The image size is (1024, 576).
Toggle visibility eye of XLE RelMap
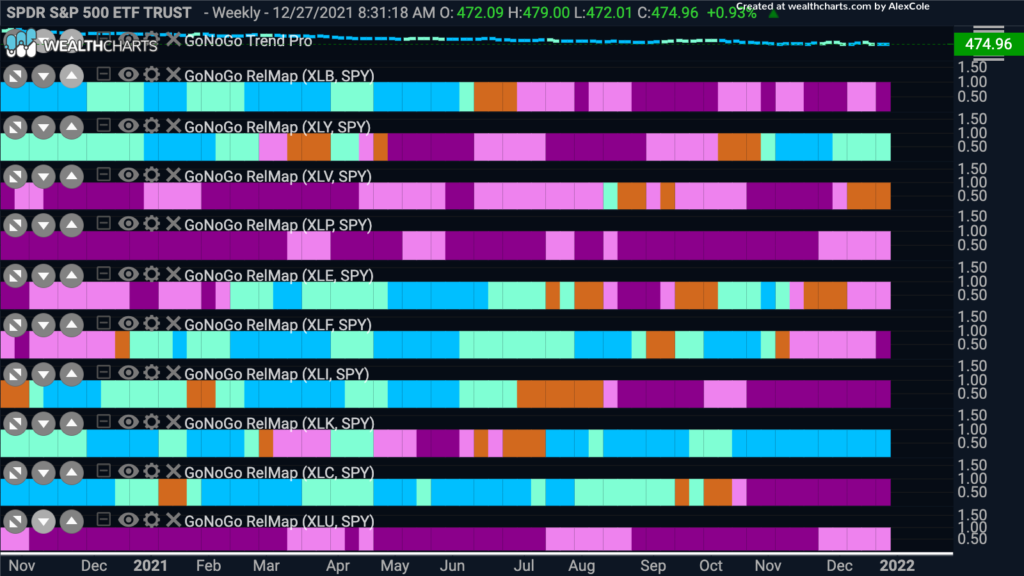pyautogui.click(x=128, y=274)
